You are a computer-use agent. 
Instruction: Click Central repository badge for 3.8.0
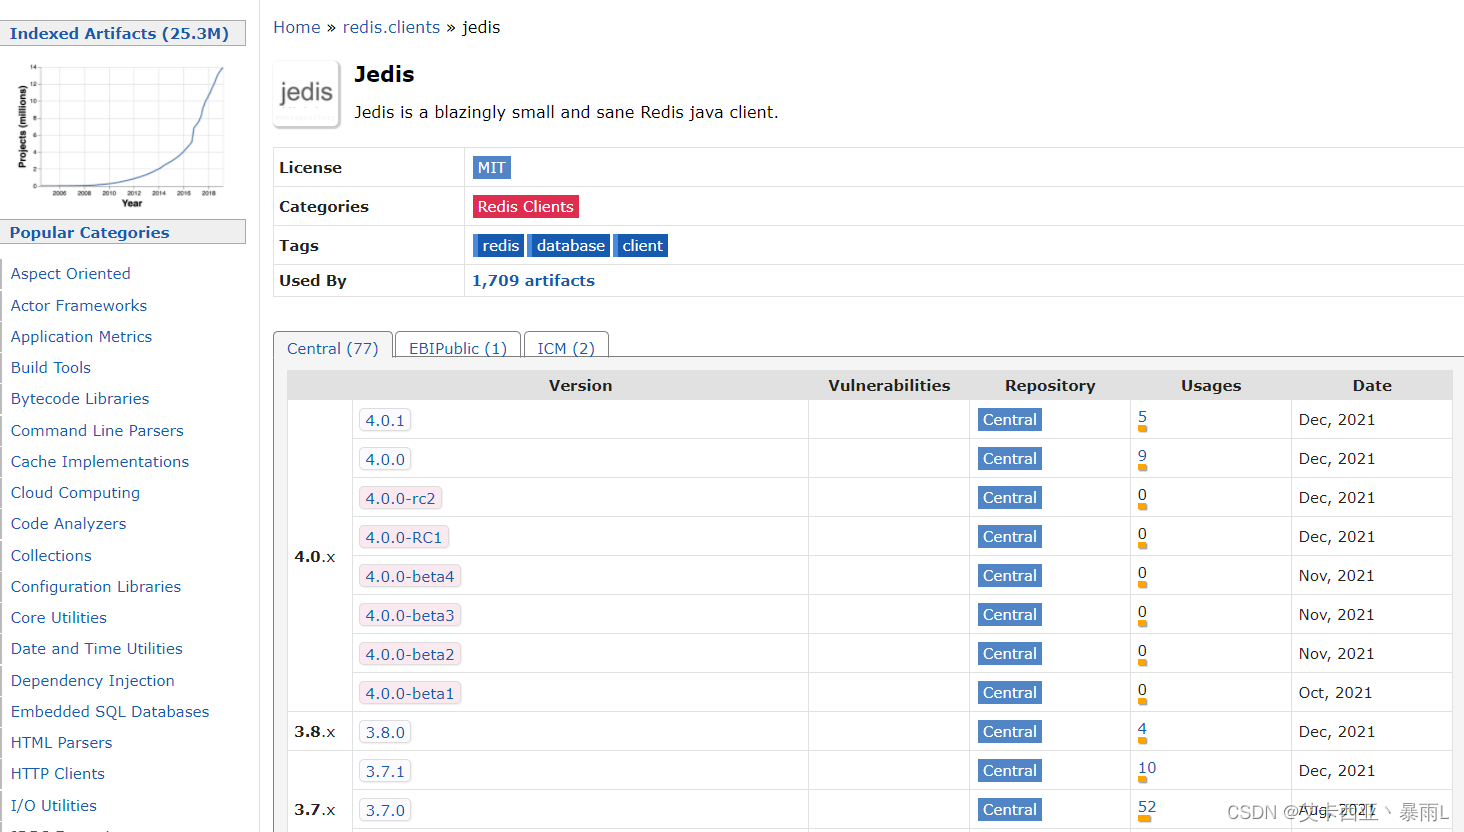point(1010,732)
